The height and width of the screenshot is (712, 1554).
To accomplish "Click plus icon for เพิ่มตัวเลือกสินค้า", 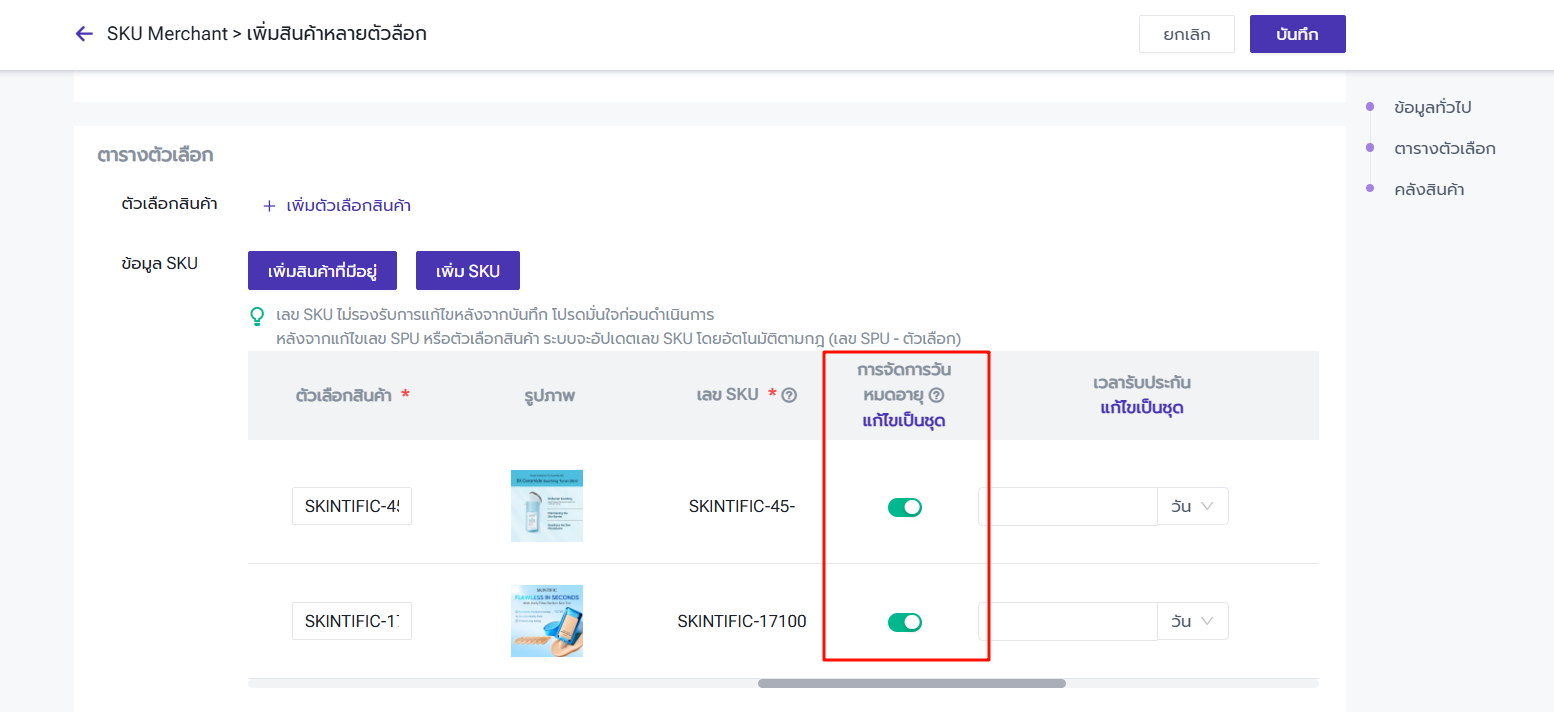I will (x=268, y=206).
